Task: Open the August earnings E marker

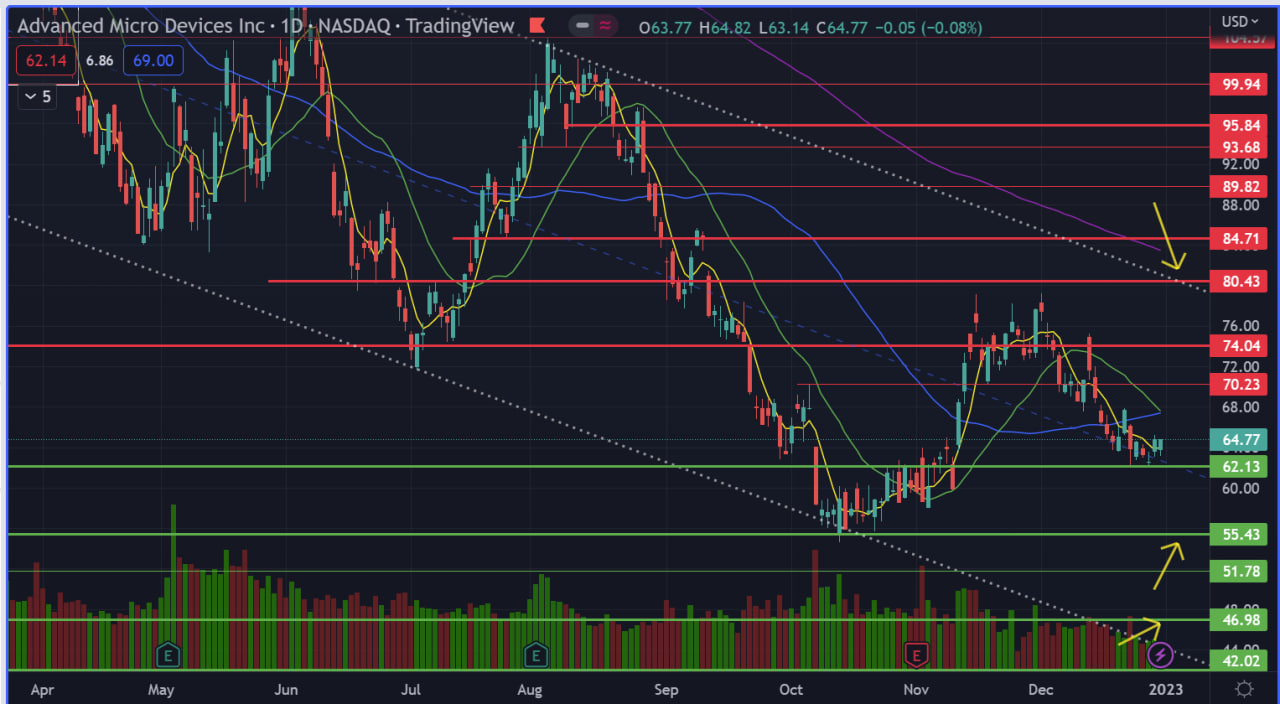Action: pos(537,654)
